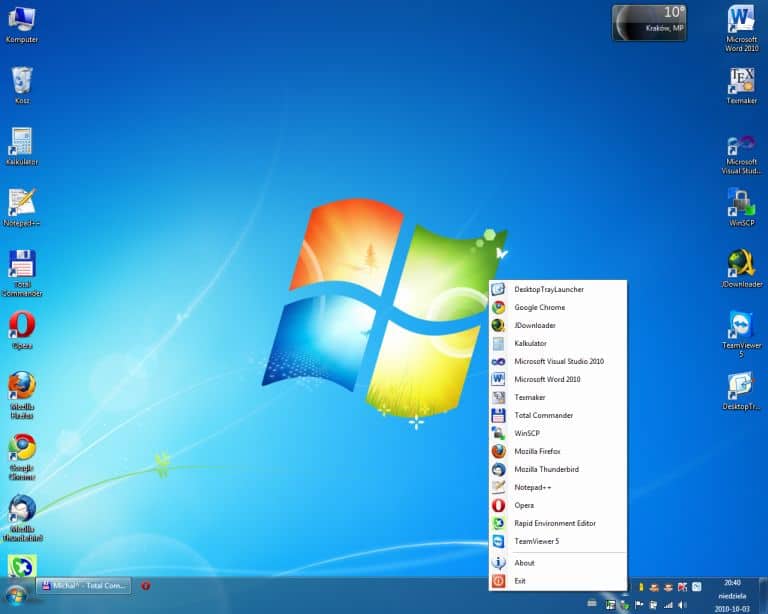Screen dimensions: 768x614
Task: Launch Mozilla Thunderbird from the tray menu
Action: point(558,469)
